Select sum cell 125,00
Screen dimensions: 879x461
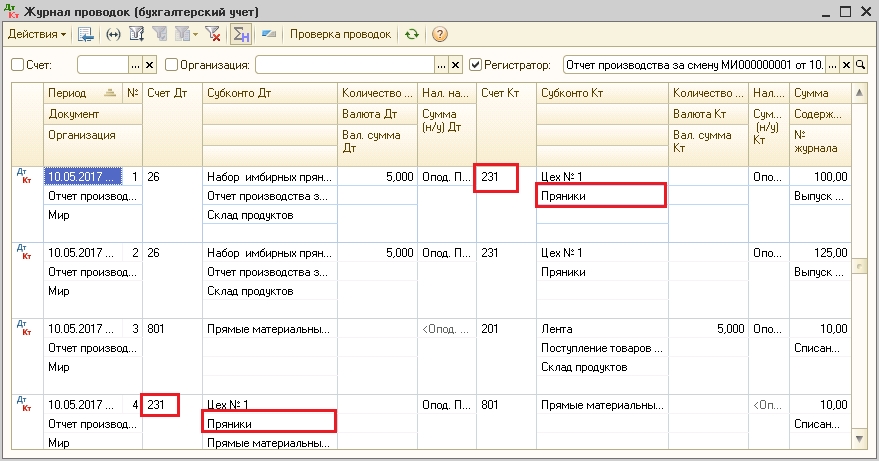pos(820,253)
